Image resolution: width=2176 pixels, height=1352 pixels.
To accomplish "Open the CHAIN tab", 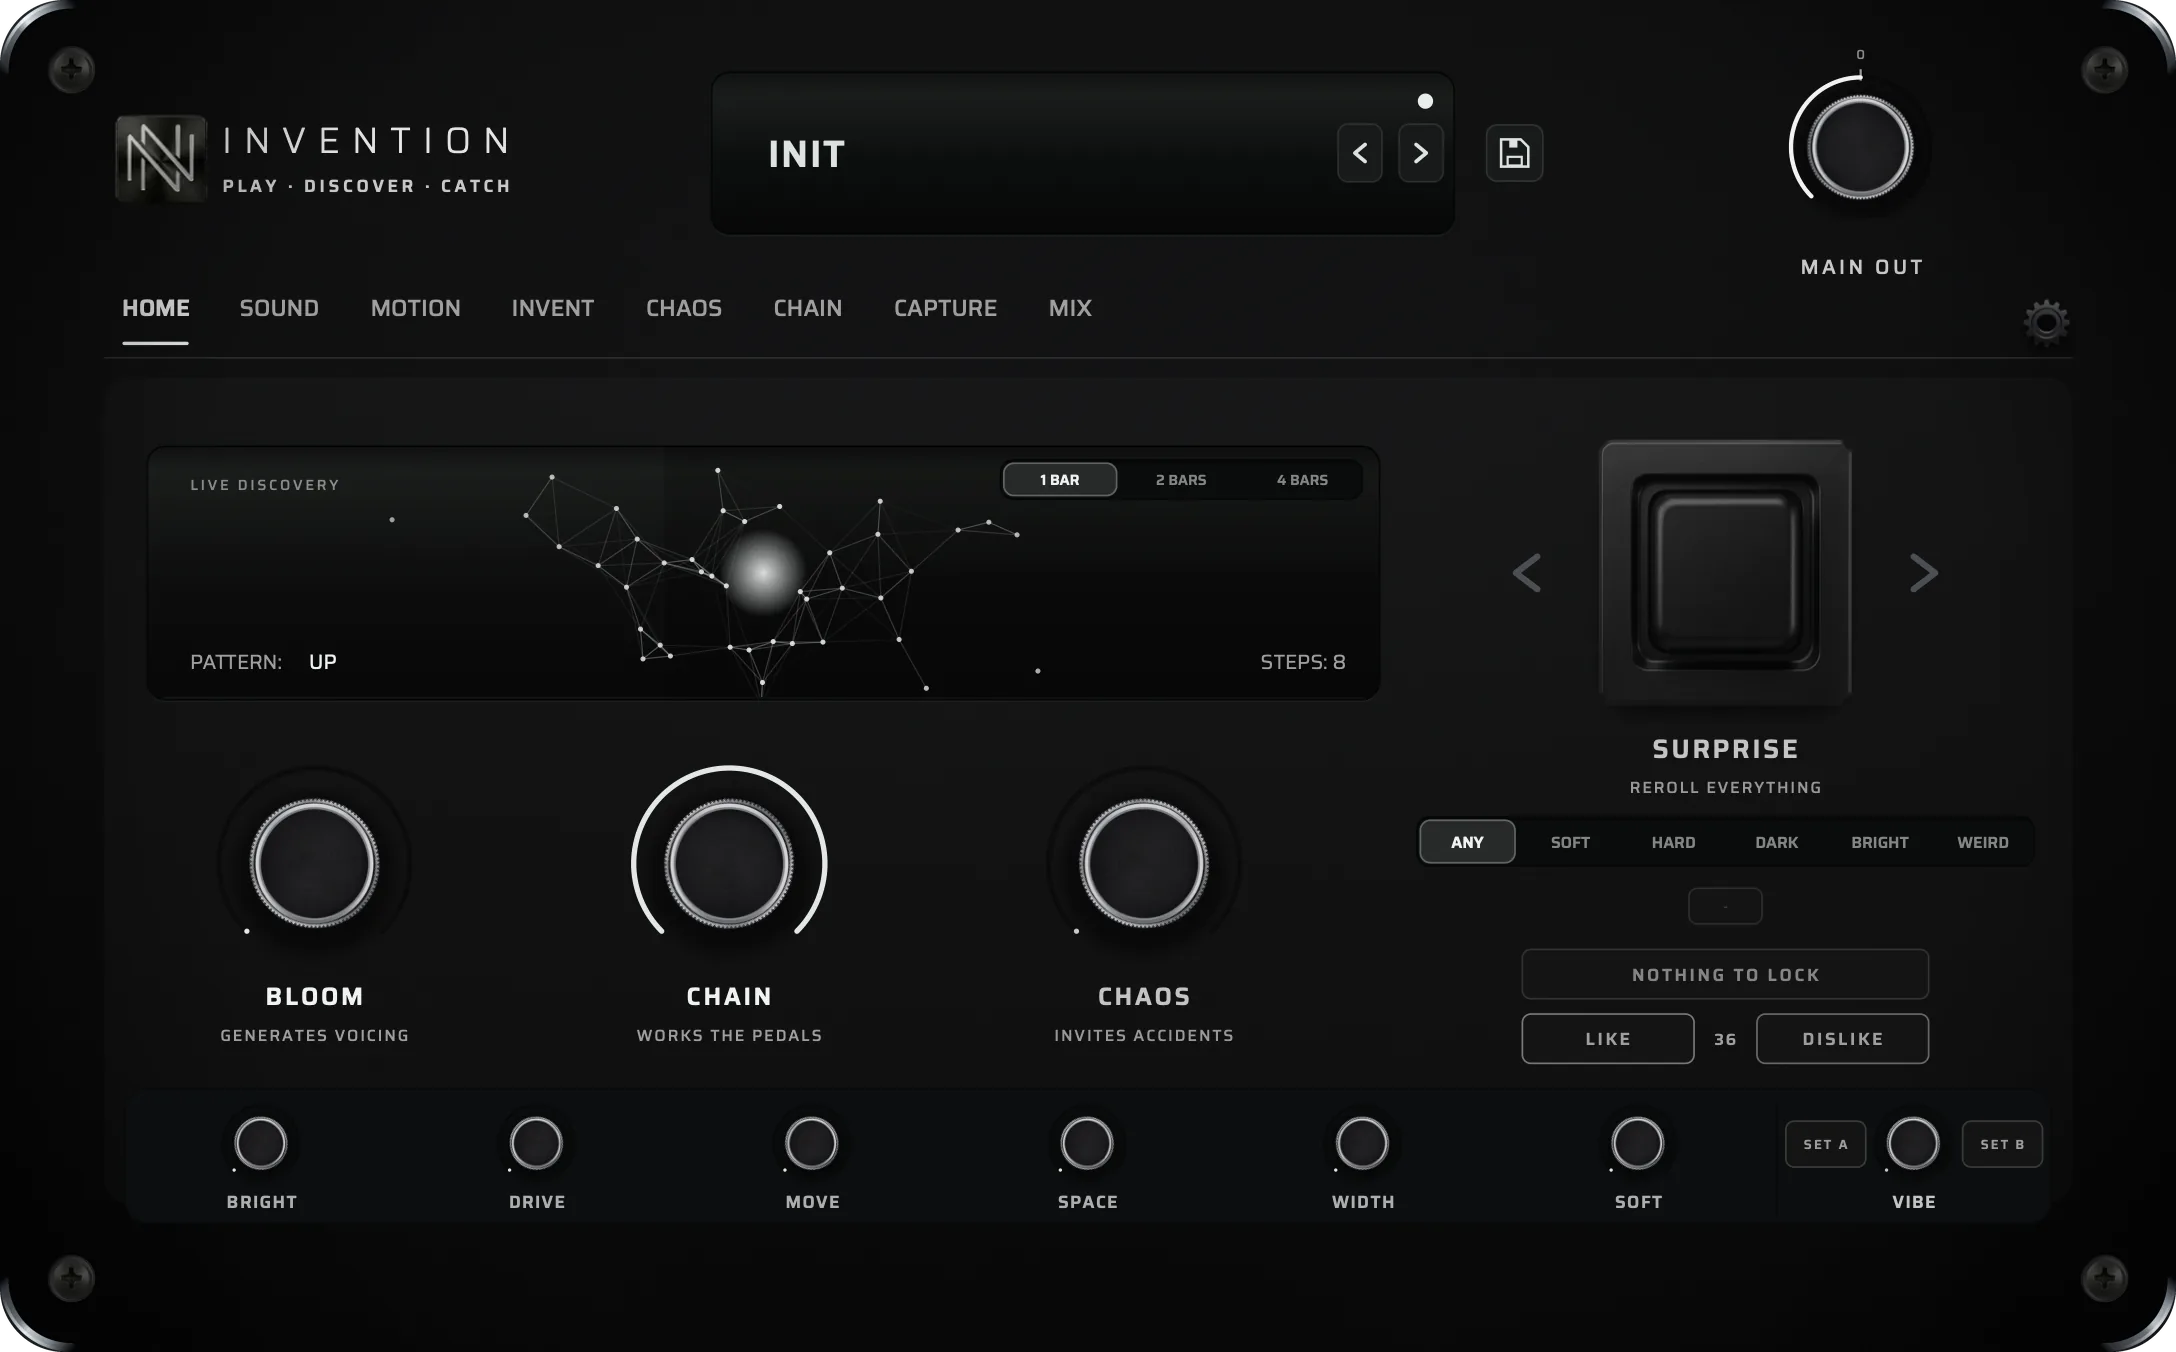I will 808,308.
